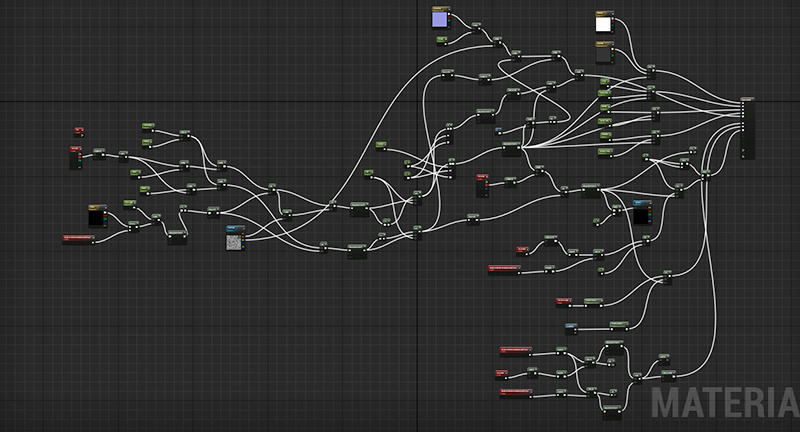This screenshot has height=432, width=800.
Task: Select the tall material output node
Action: tap(747, 128)
